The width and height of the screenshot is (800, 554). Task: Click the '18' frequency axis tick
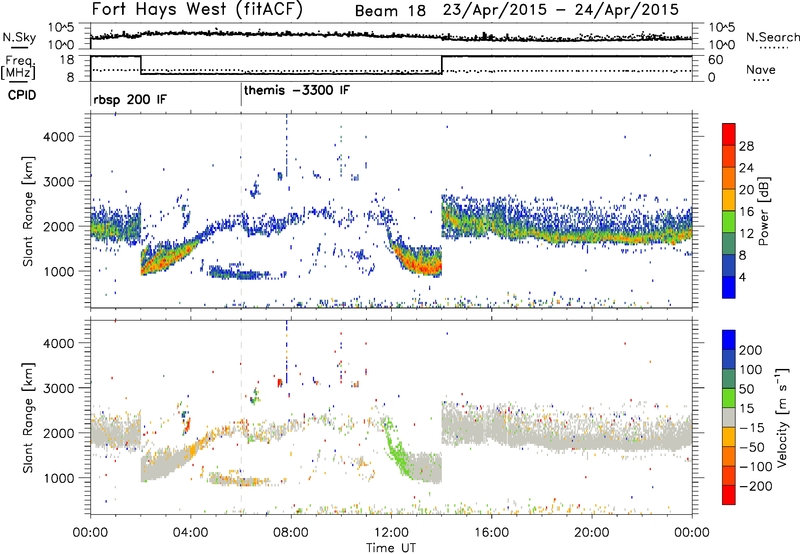point(67,60)
